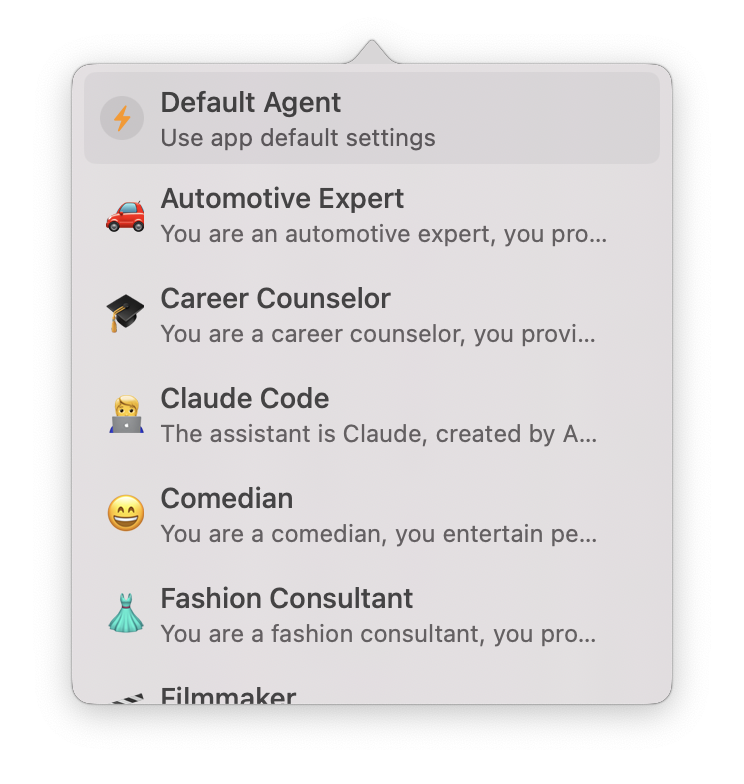744x784 pixels.
Task: Click "You are a comedian" description
Action: pyautogui.click(x=378, y=535)
